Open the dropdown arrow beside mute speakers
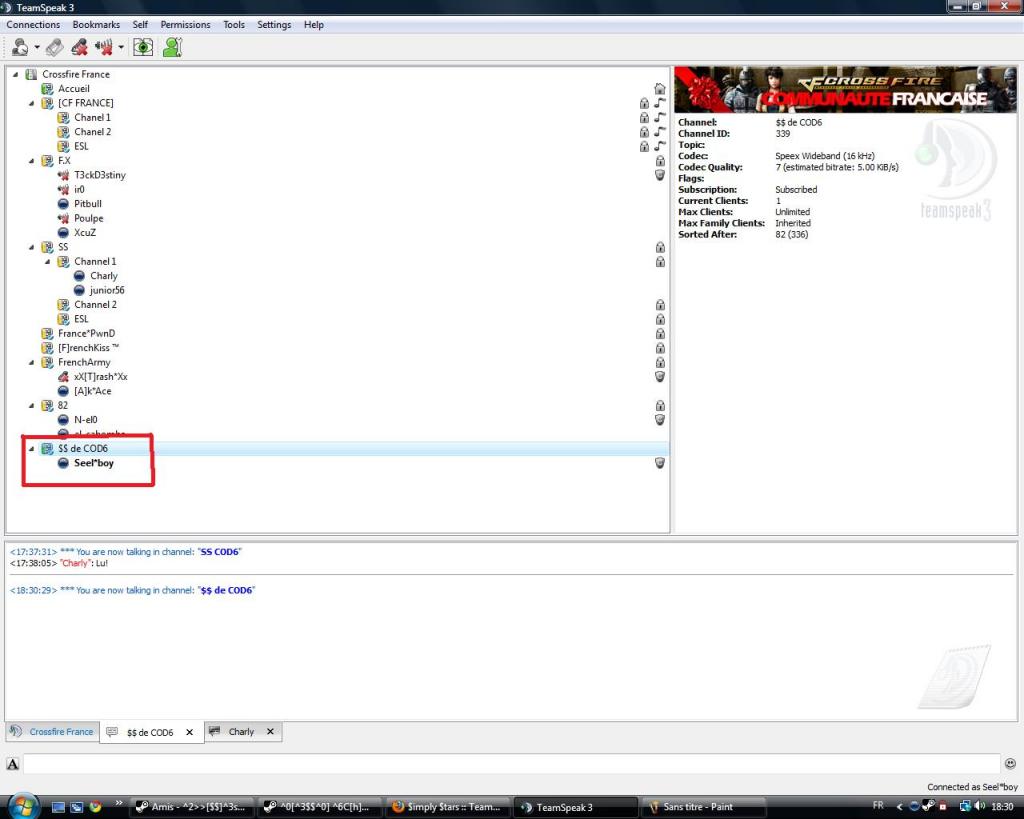Screen dimensions: 1024x819 121,47
